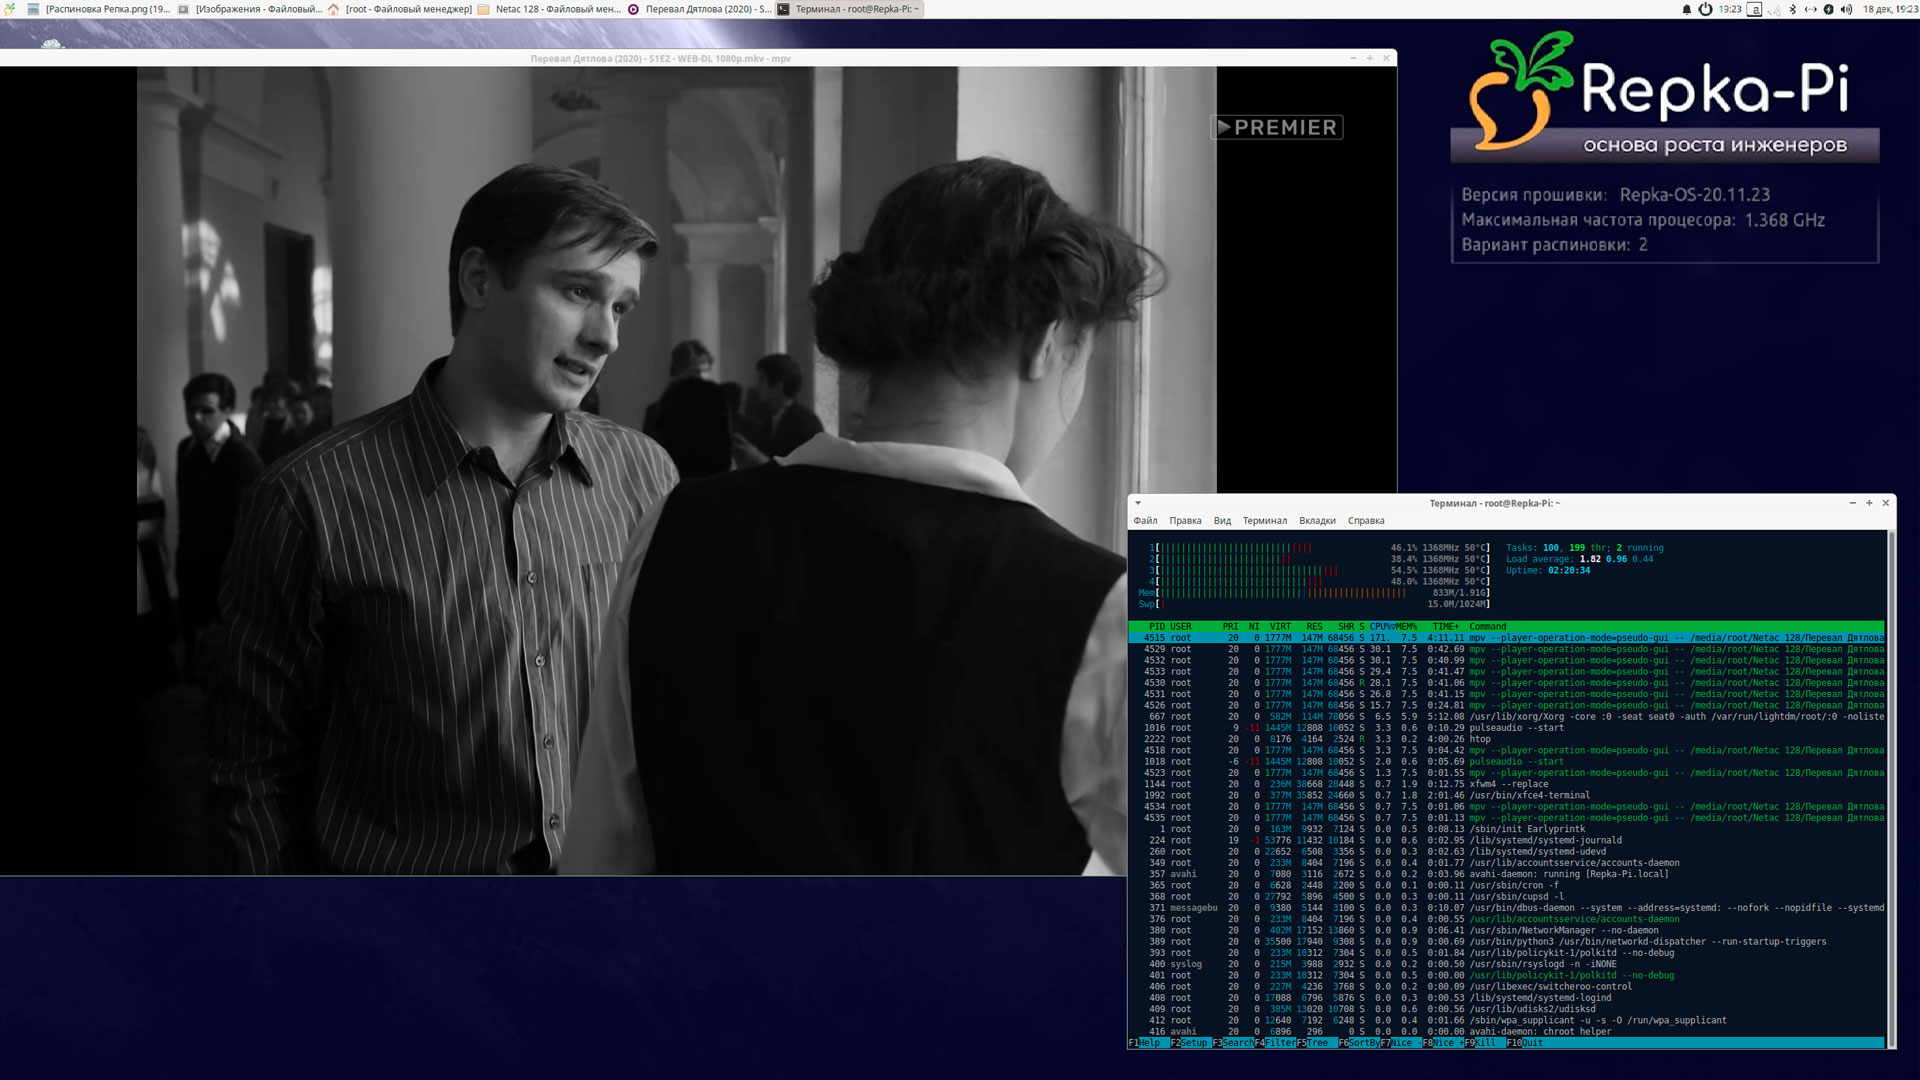Image resolution: width=1920 pixels, height=1080 pixels.
Task: Open the Вид menu in terminal
Action: click(1222, 521)
